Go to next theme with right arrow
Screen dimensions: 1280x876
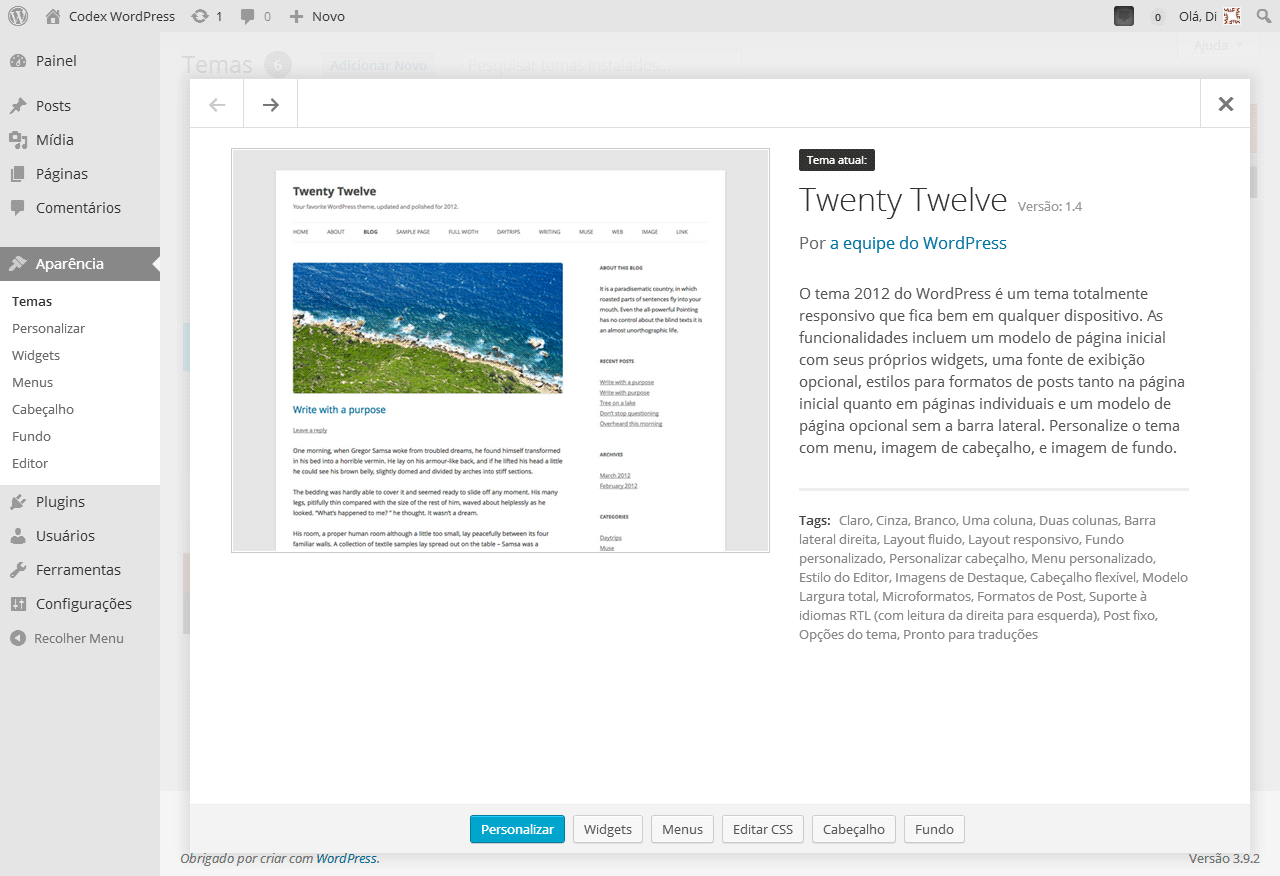(270, 104)
